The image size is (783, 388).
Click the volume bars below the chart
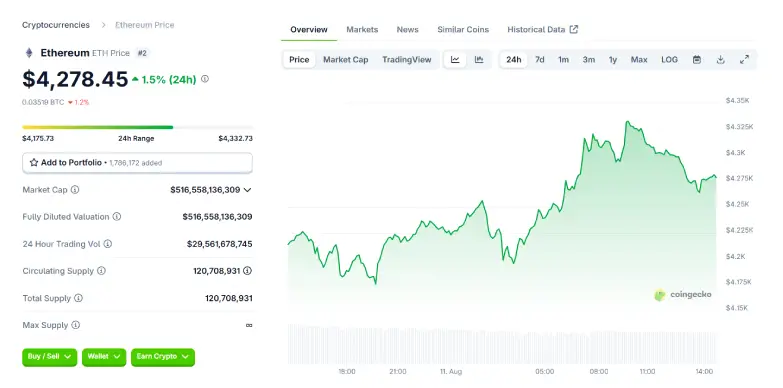click(x=502, y=344)
